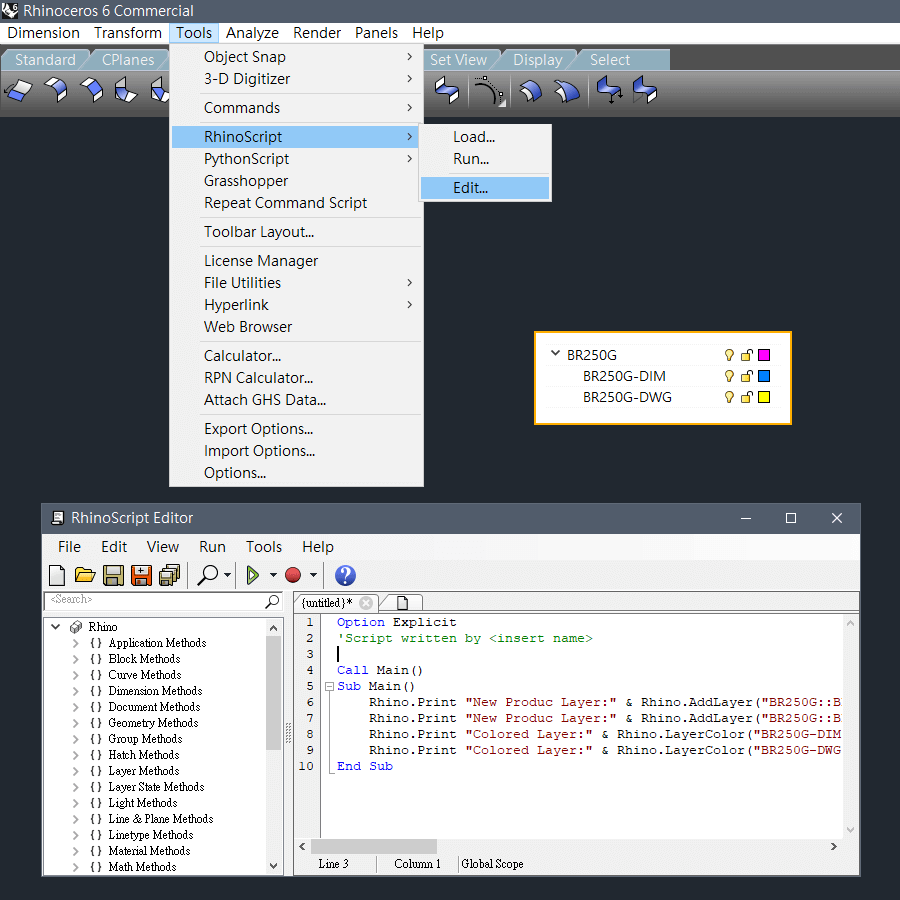
Task: Click search magnifier in method search box
Action: (x=272, y=601)
